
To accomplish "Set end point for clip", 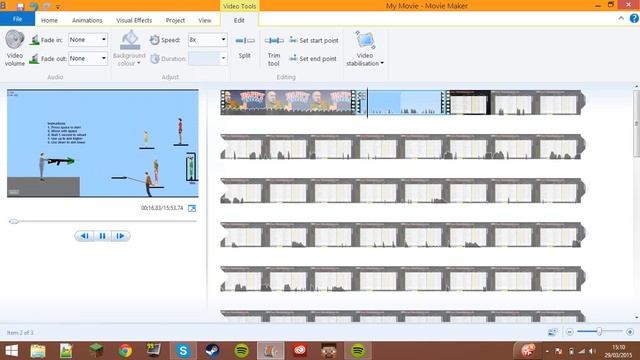I will pos(313,59).
